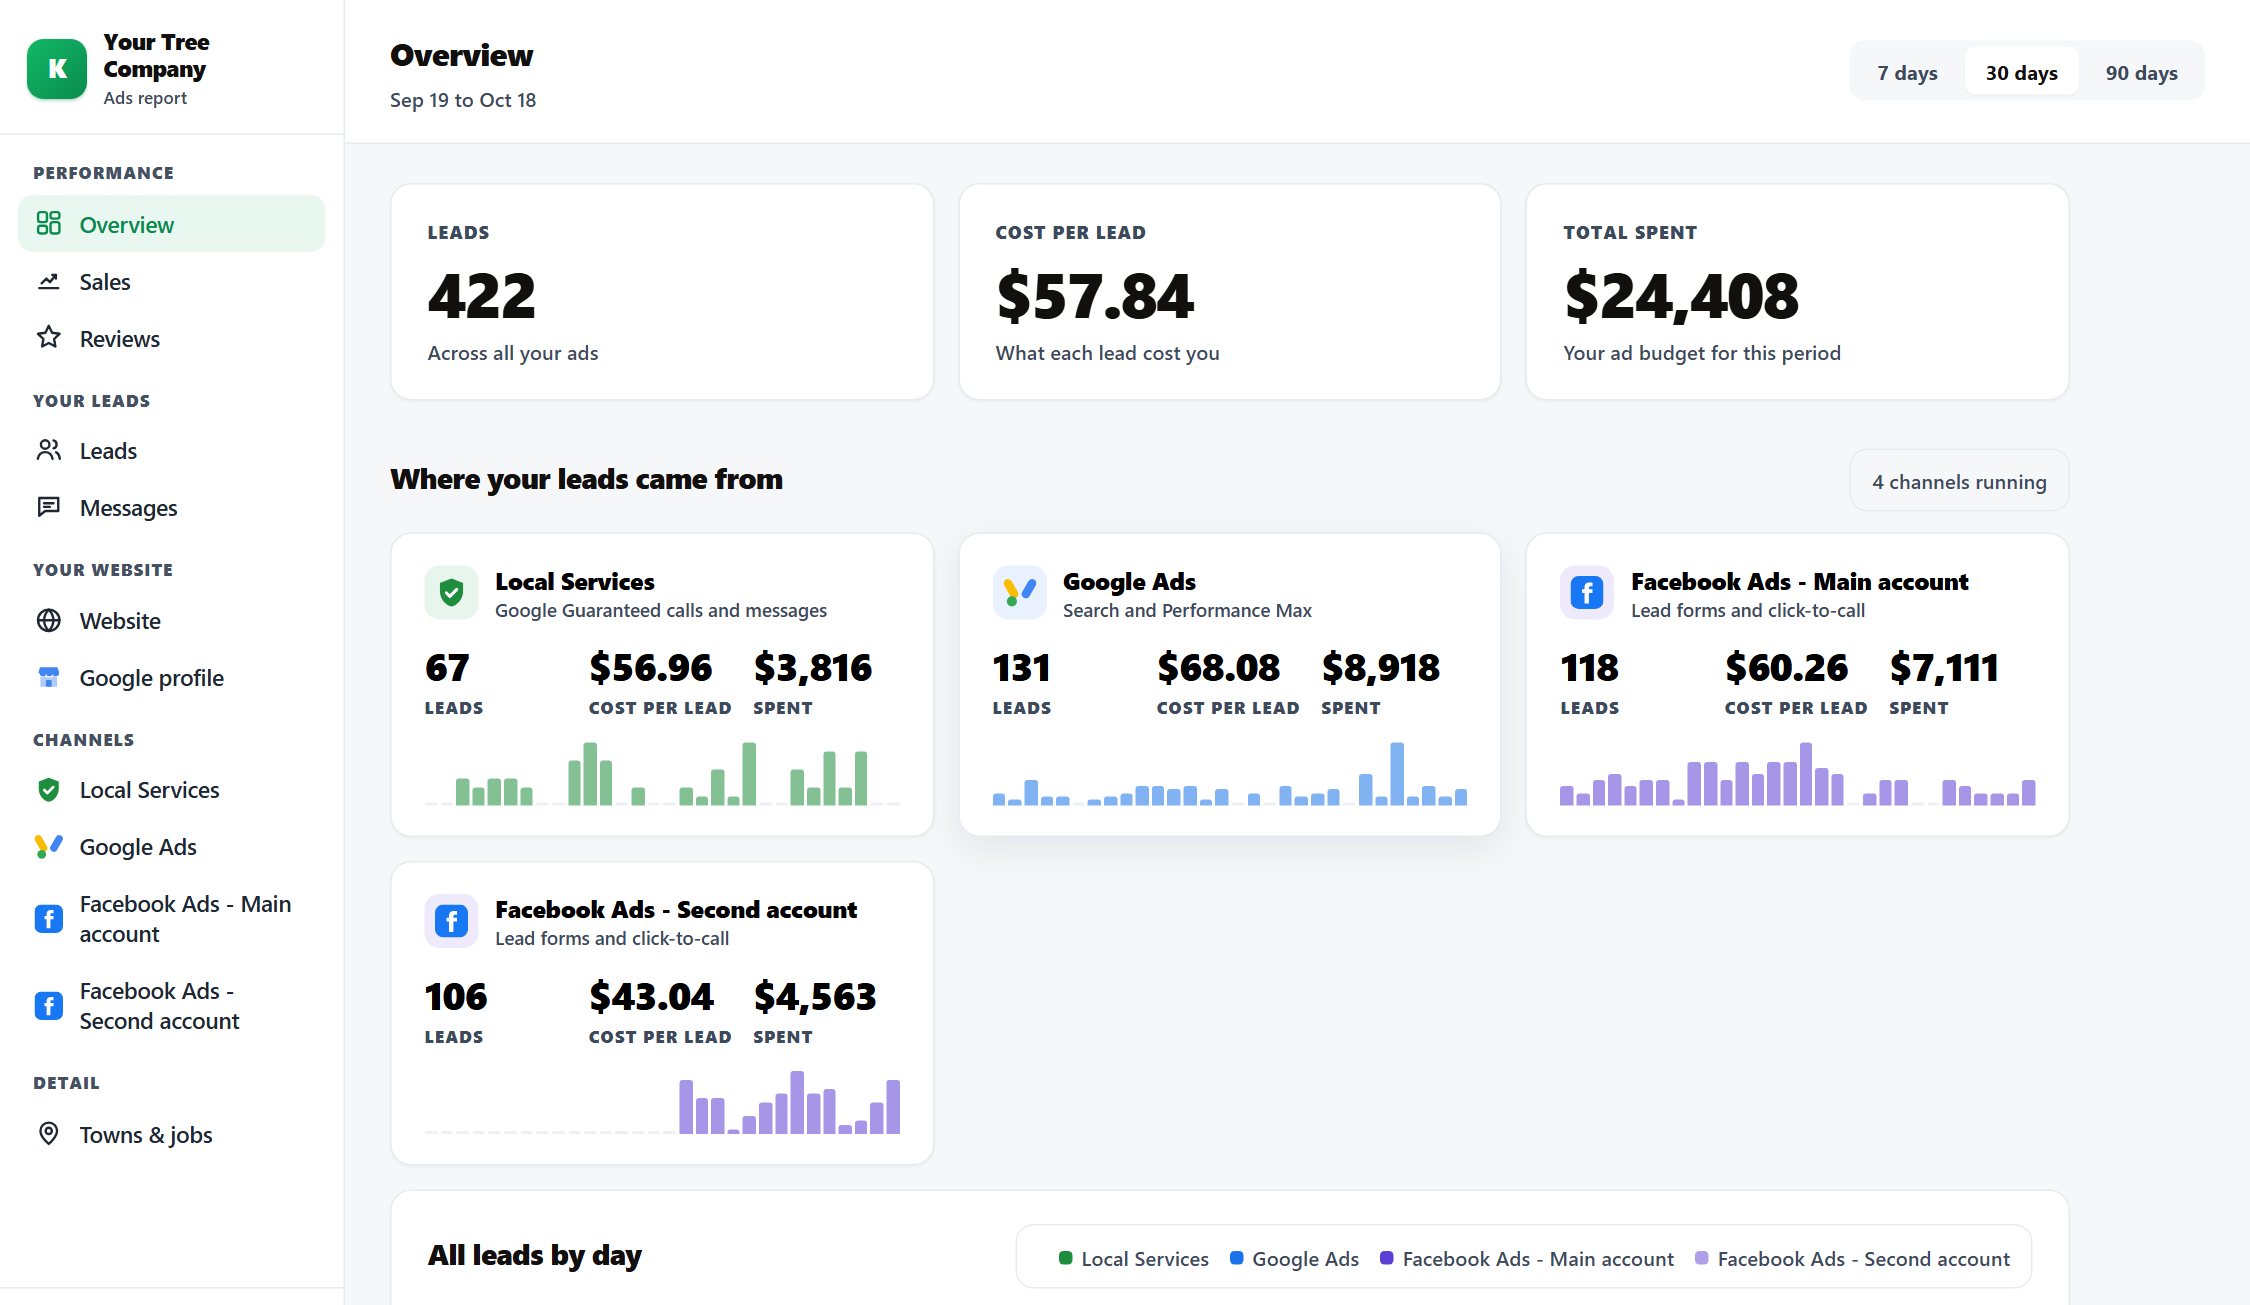Click the Towns & jobs map pin icon
Viewport: 2250px width, 1305px height.
48,1133
